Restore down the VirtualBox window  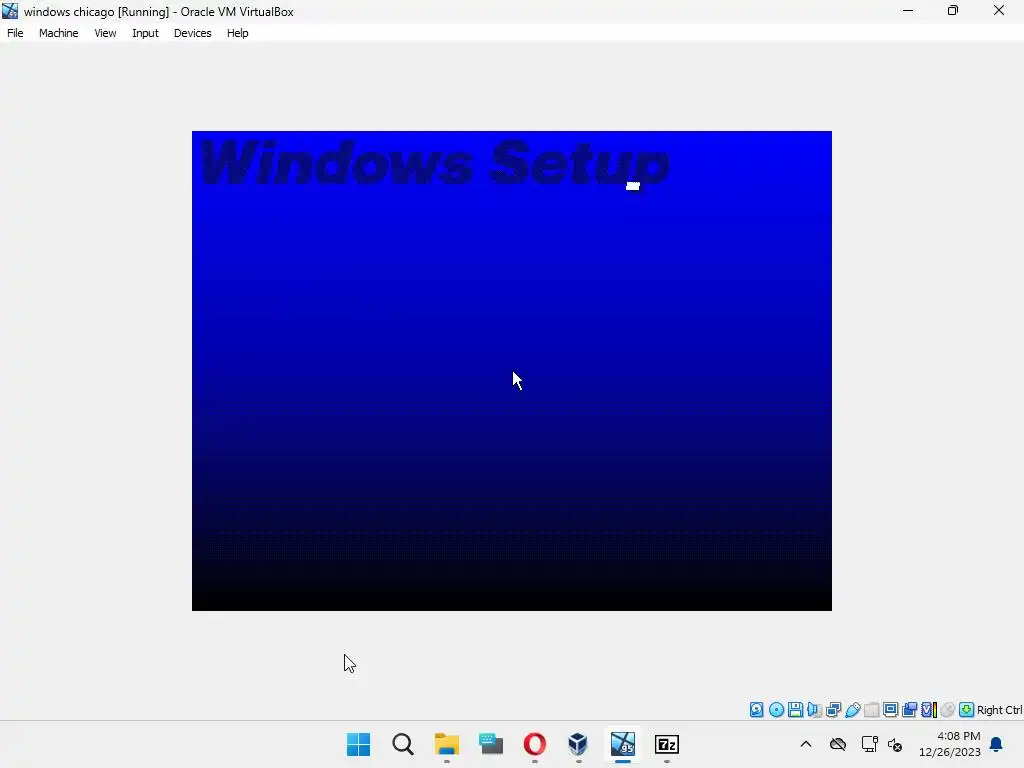click(953, 10)
